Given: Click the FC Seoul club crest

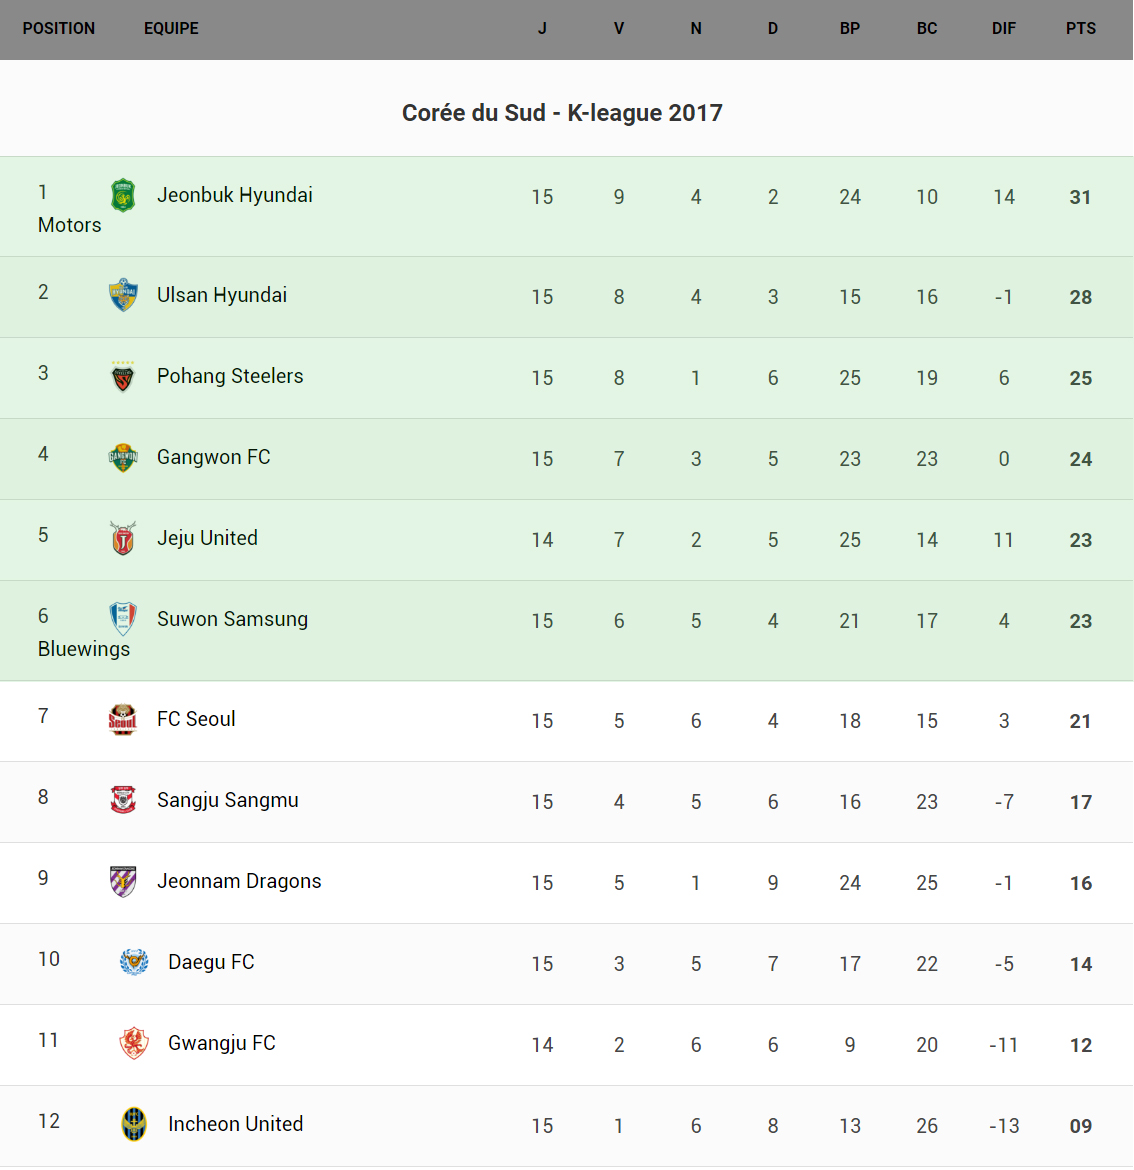Looking at the screenshot, I should [x=123, y=719].
